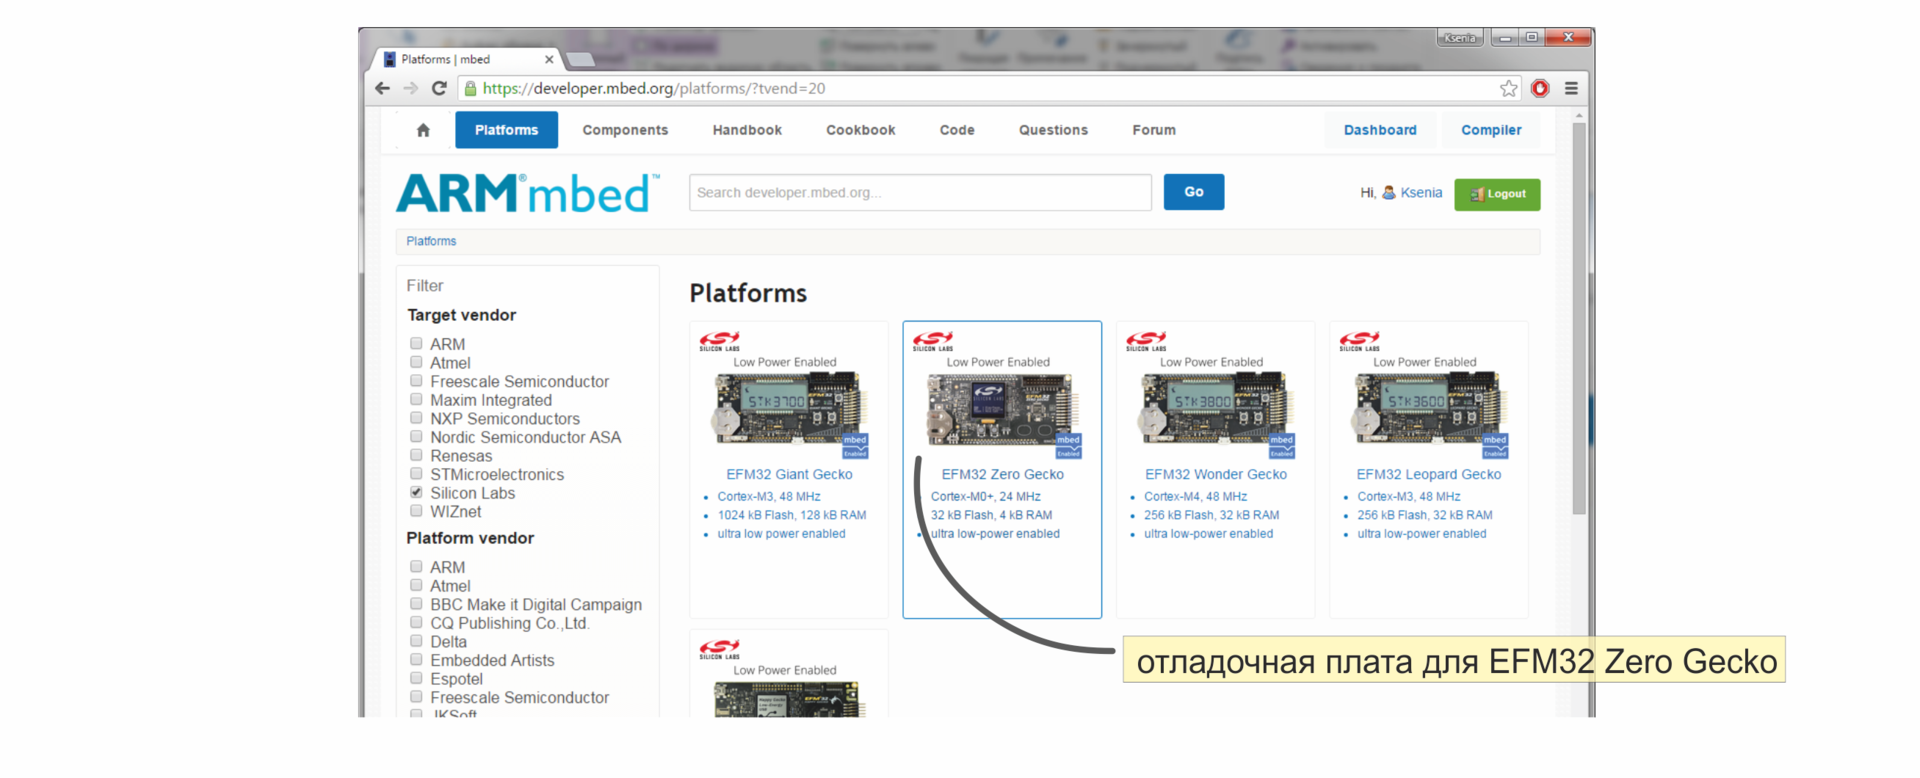
Task: Click the Platforms breadcrumb link
Action: pyautogui.click(x=431, y=241)
